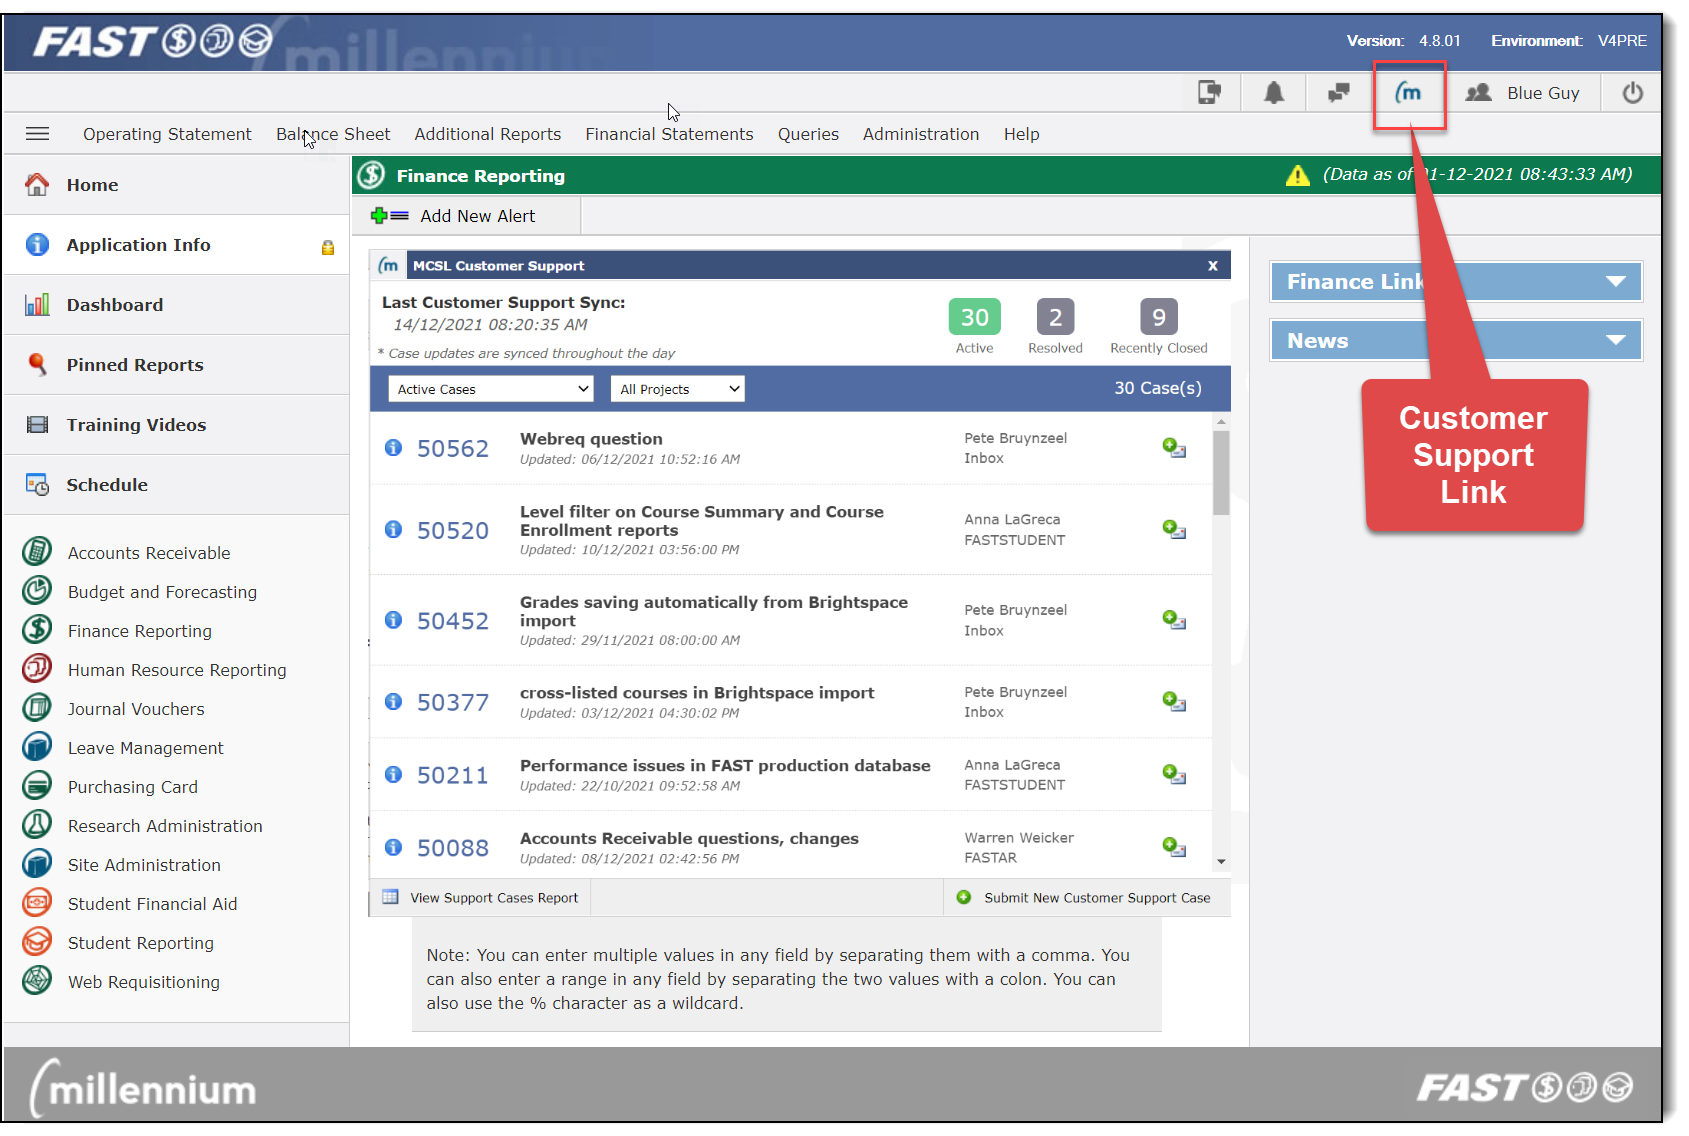Click the device screen icon in header
The height and width of the screenshot is (1136, 1689).
[1209, 93]
